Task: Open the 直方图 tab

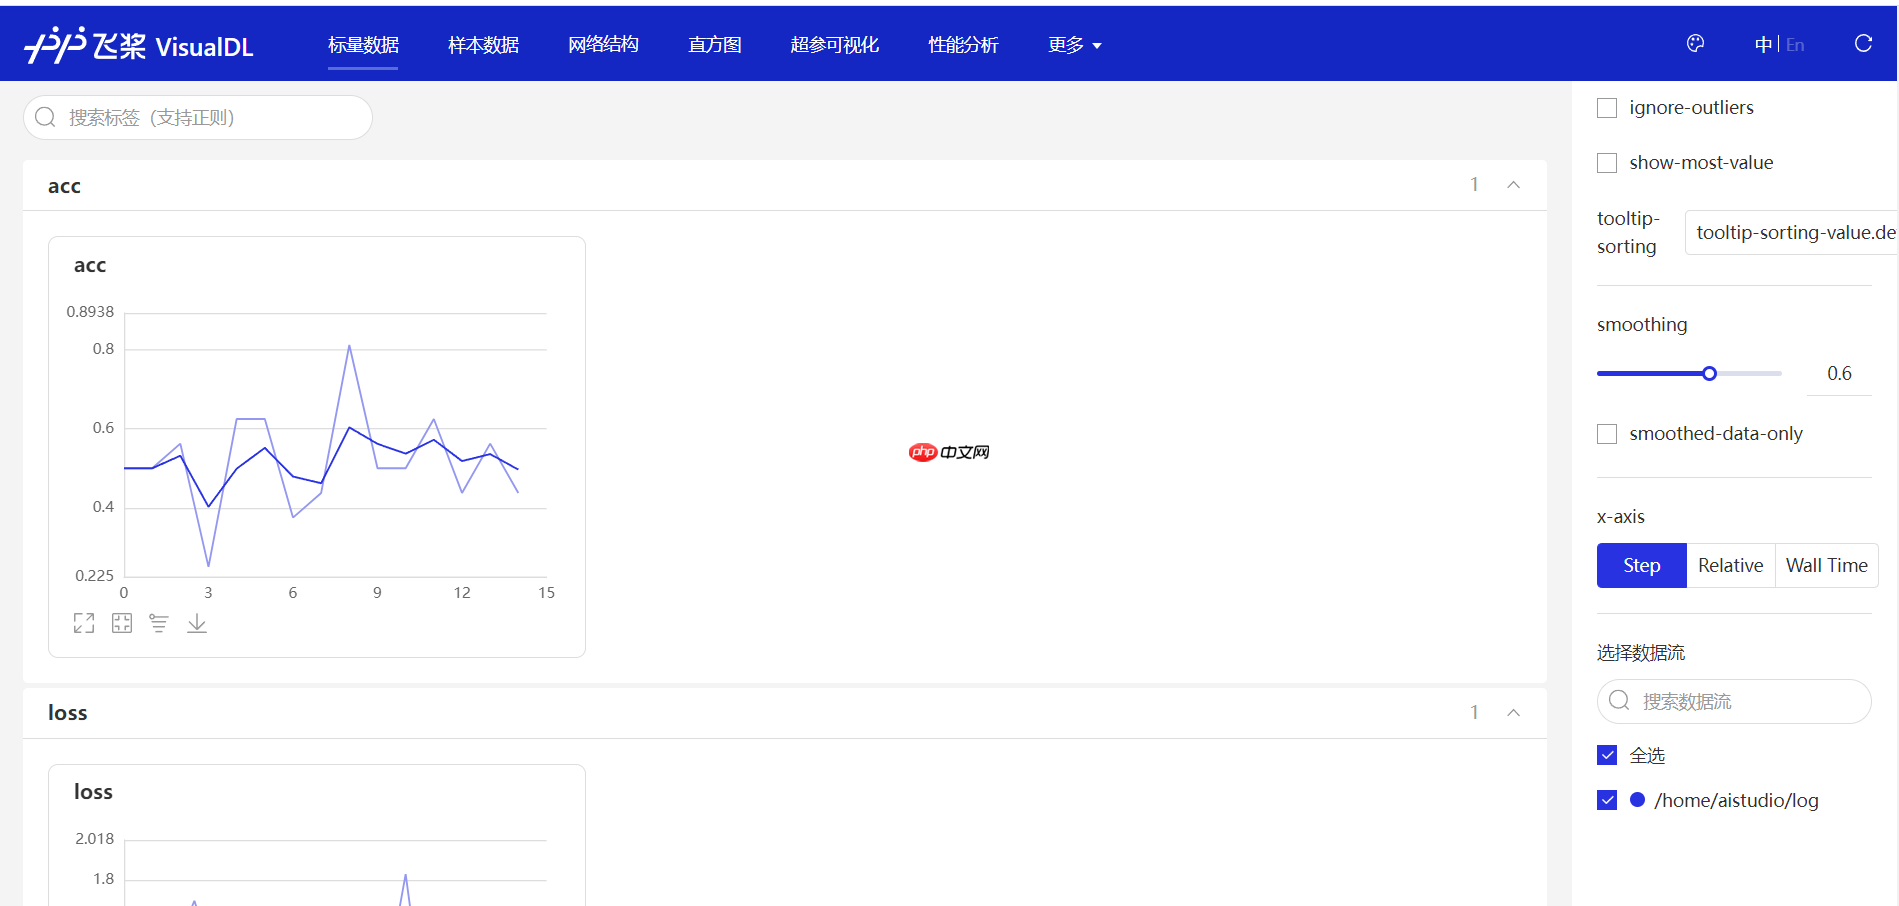Action: (714, 44)
